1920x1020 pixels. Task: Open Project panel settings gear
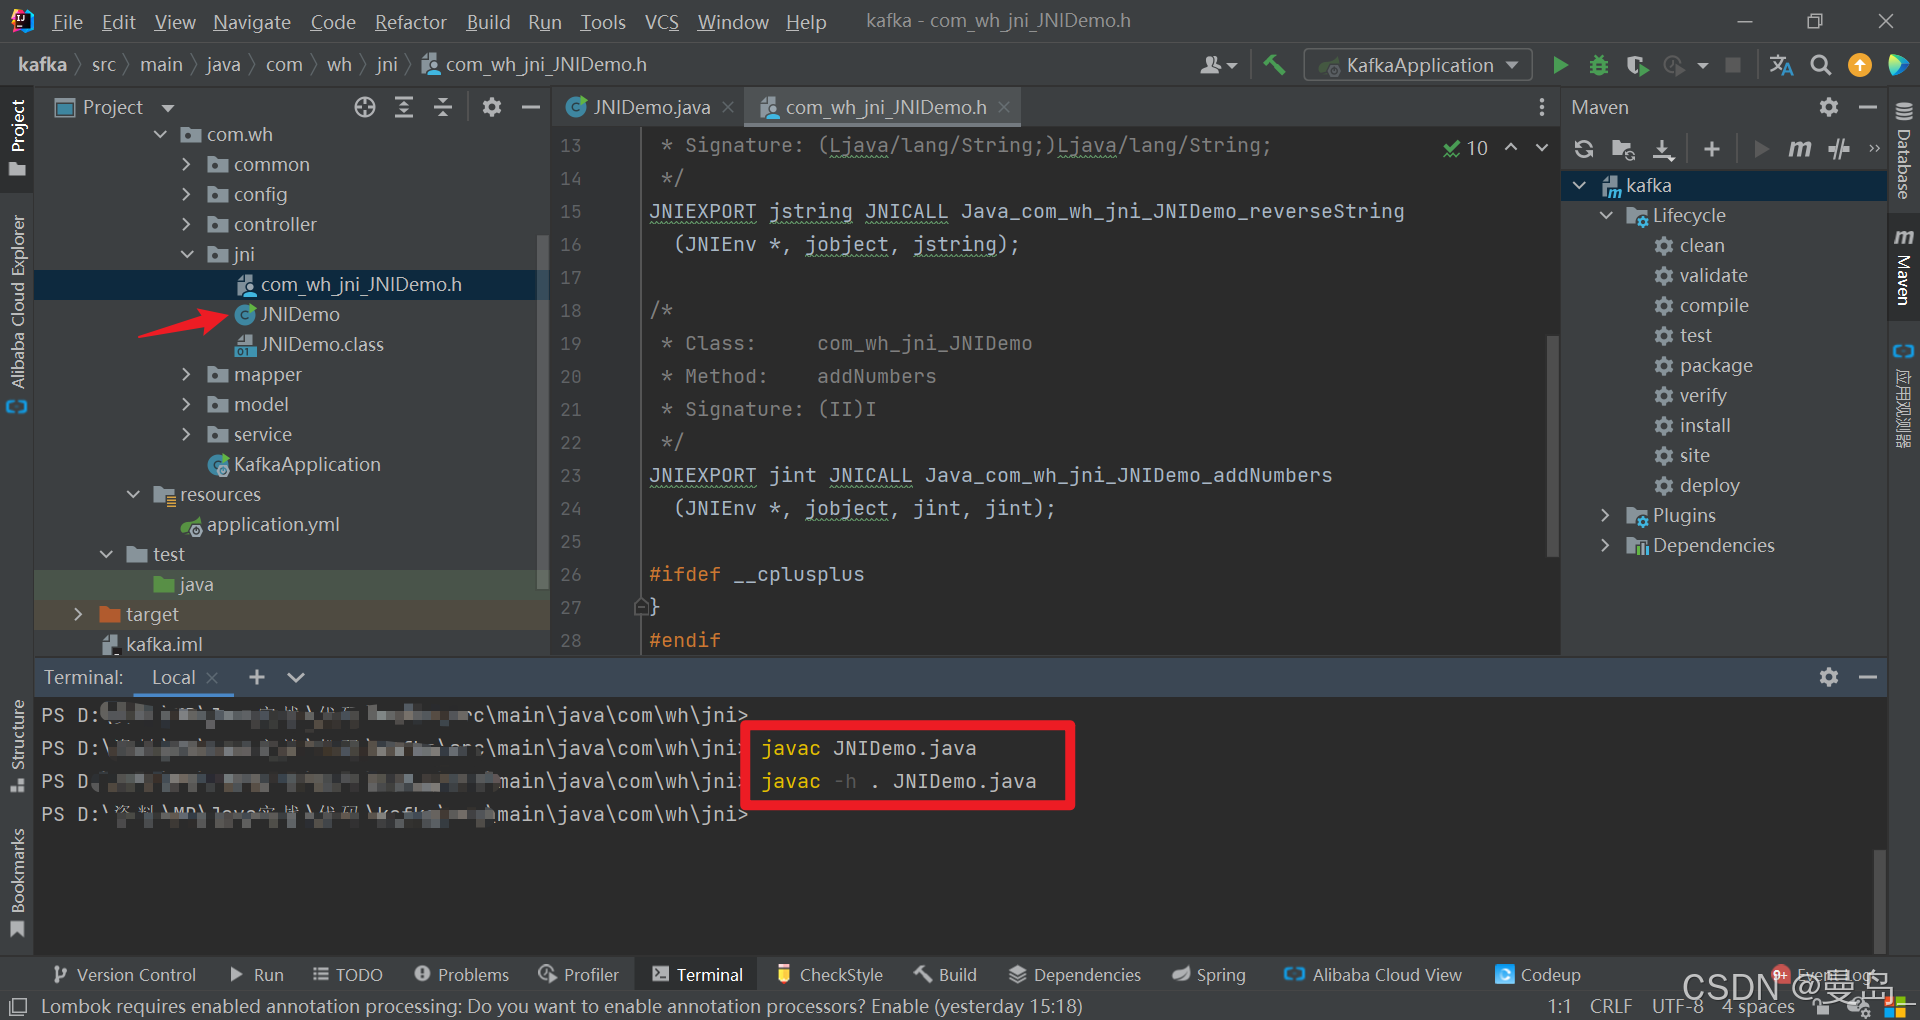[x=491, y=107]
